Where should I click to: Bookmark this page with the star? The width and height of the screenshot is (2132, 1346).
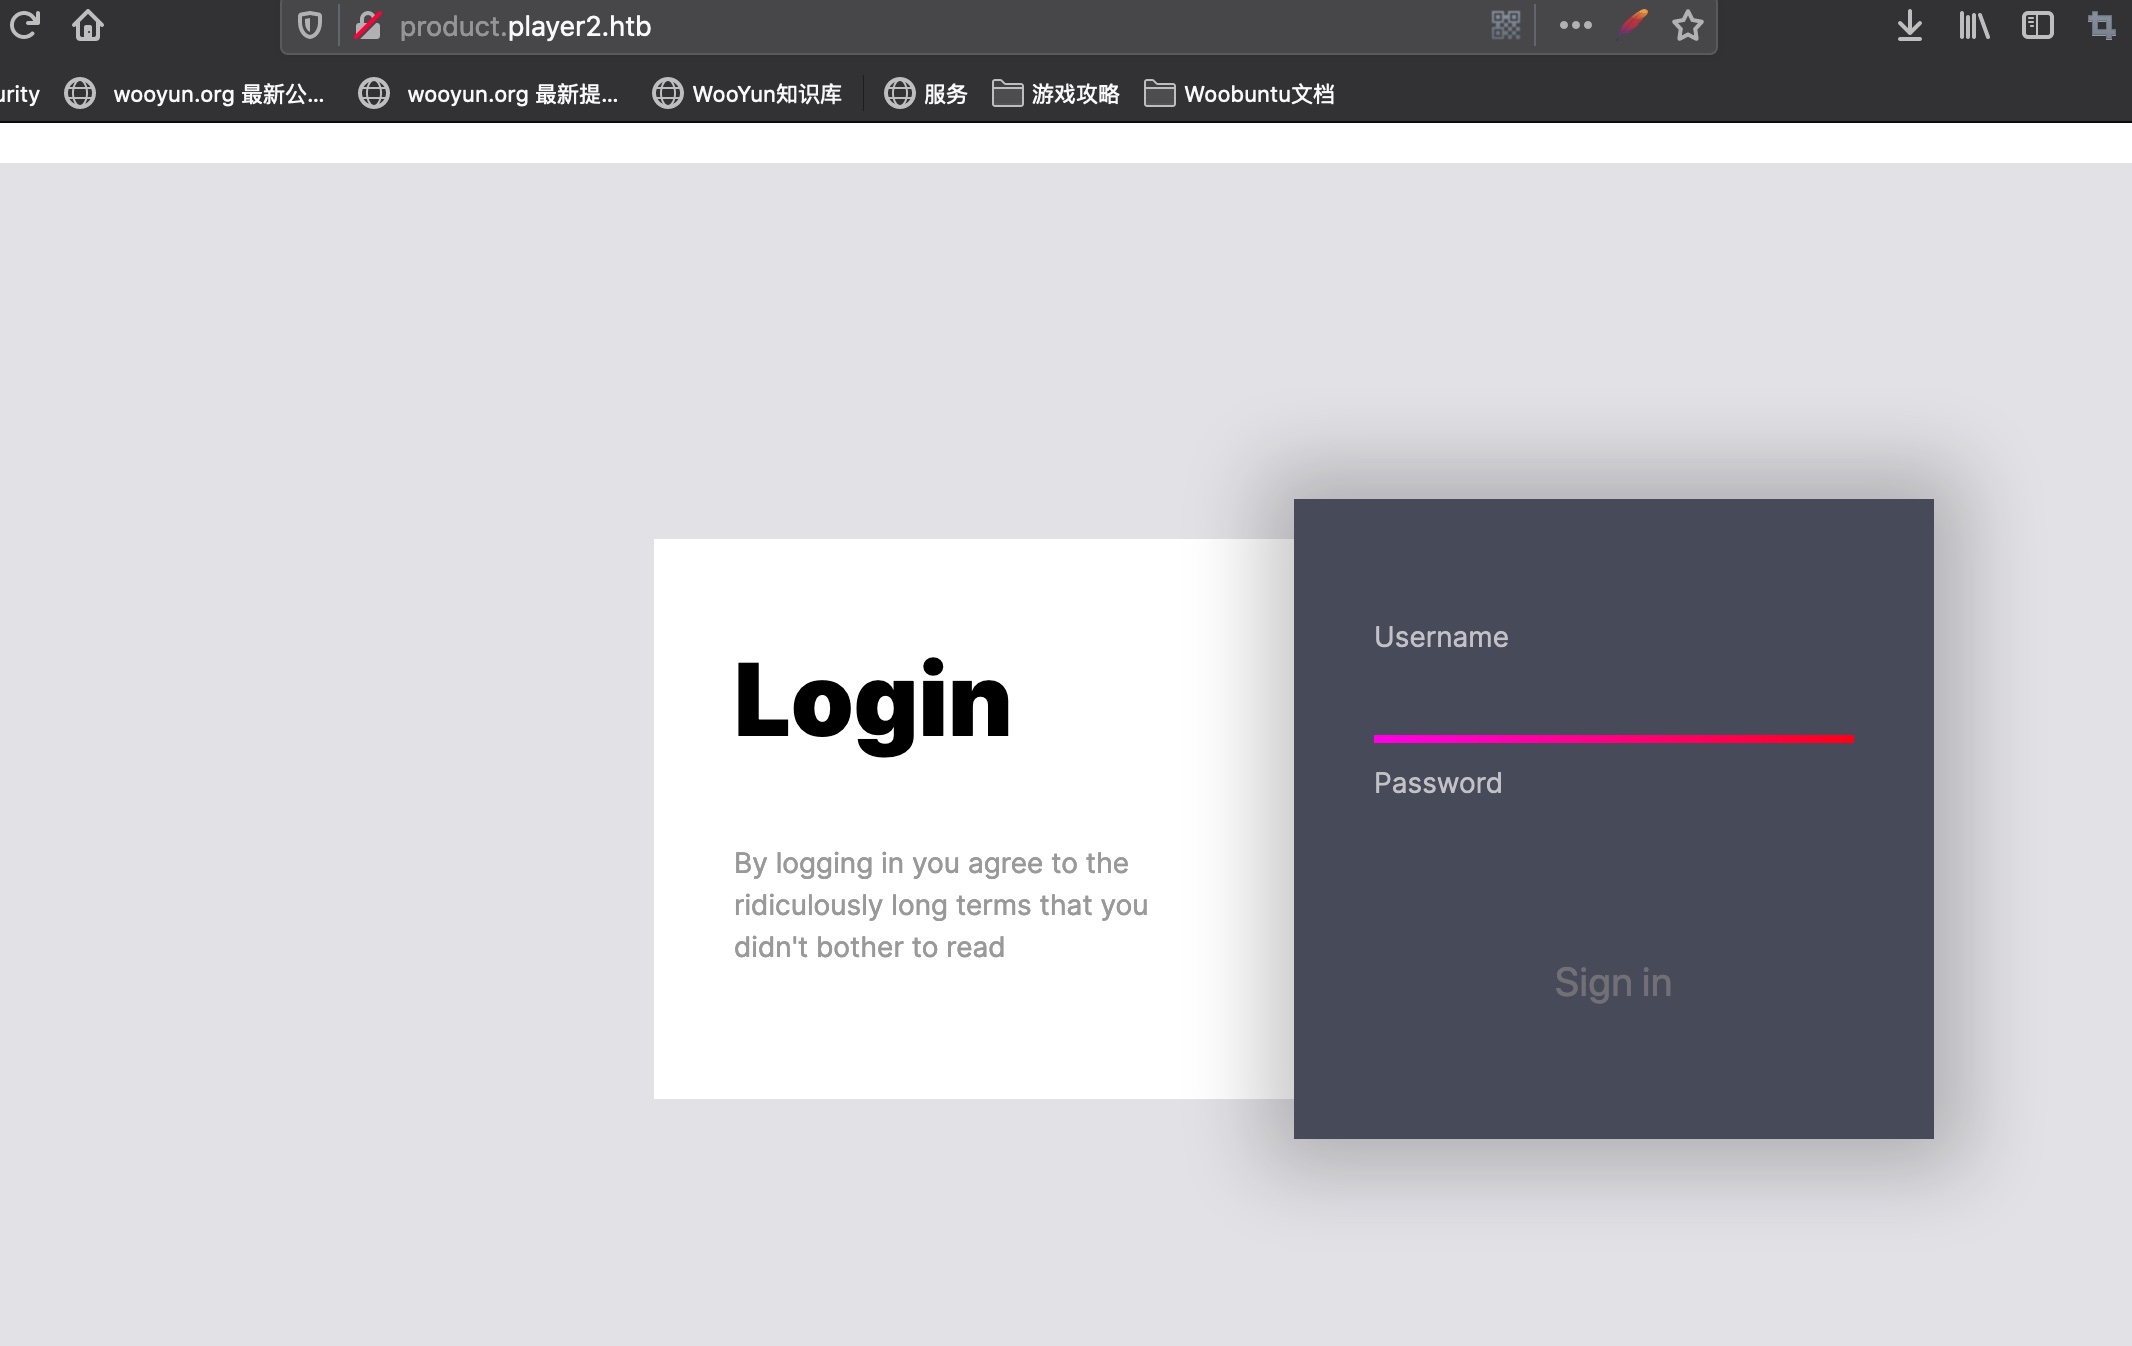point(1688,26)
